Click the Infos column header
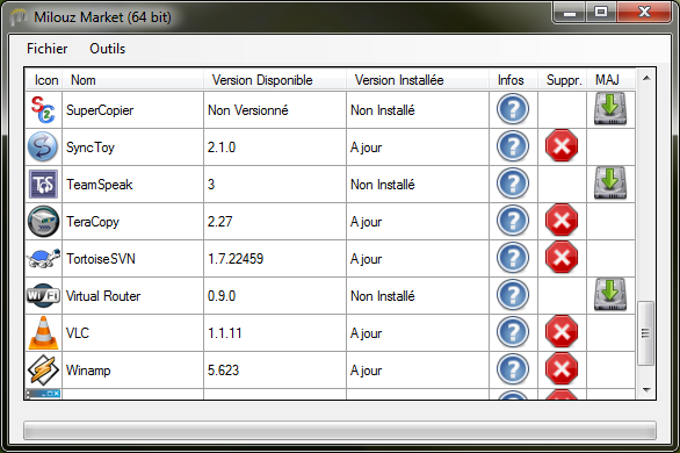 513,80
